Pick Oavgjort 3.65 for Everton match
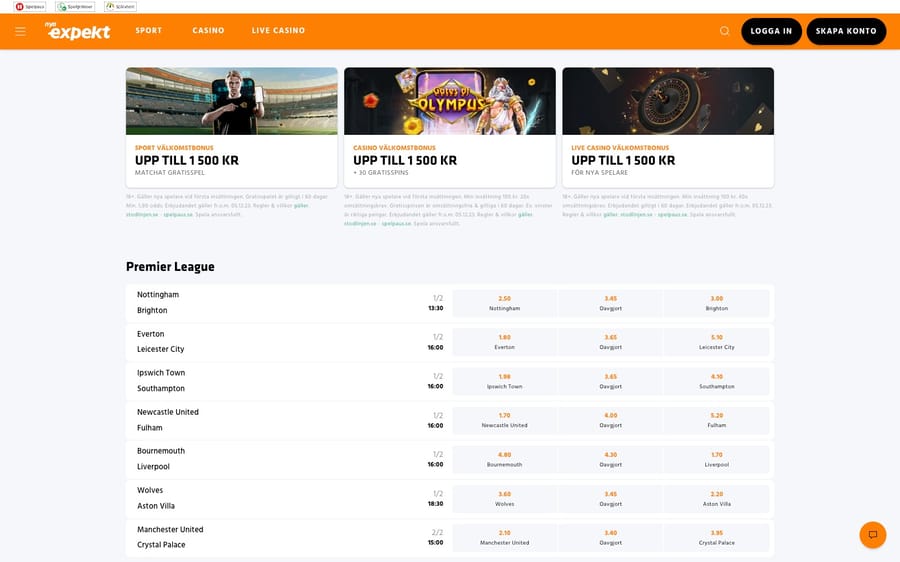Viewport: 900px width, 562px height. [x=610, y=342]
